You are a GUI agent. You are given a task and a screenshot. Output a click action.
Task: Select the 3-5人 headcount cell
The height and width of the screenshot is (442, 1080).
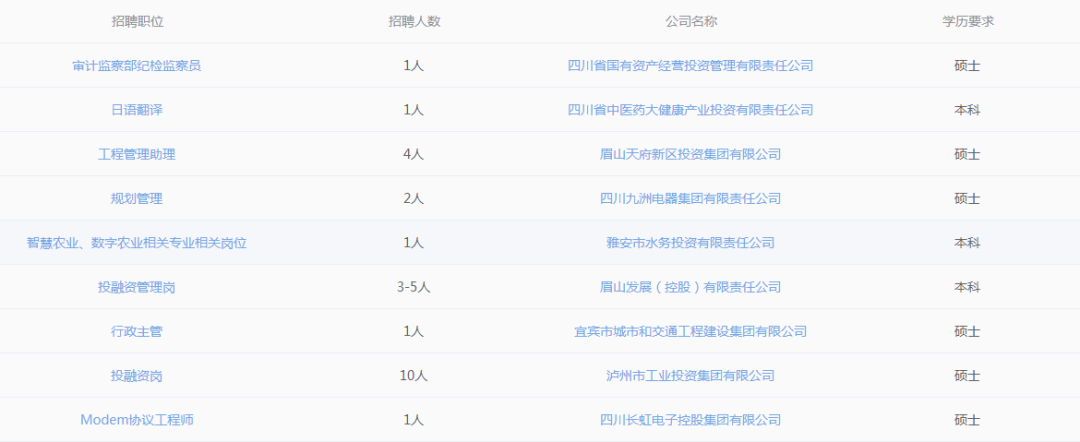(413, 287)
